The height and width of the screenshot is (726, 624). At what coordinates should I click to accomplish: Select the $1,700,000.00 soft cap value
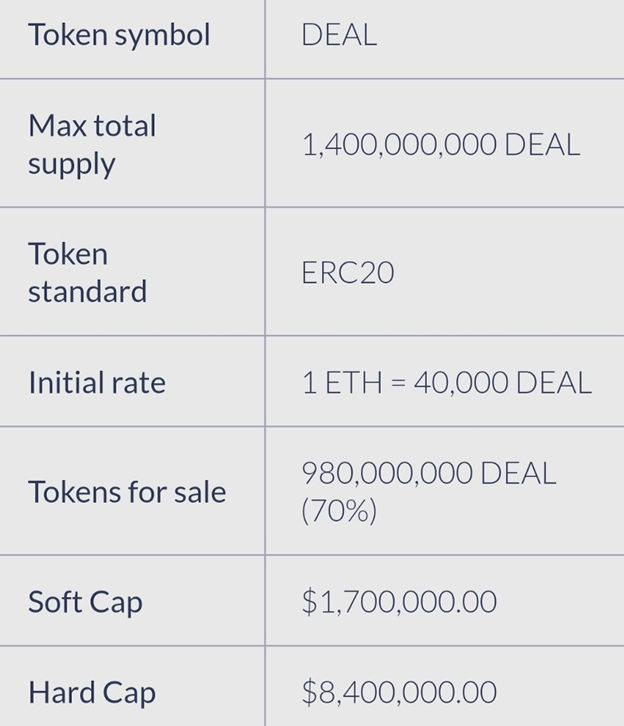click(x=399, y=602)
